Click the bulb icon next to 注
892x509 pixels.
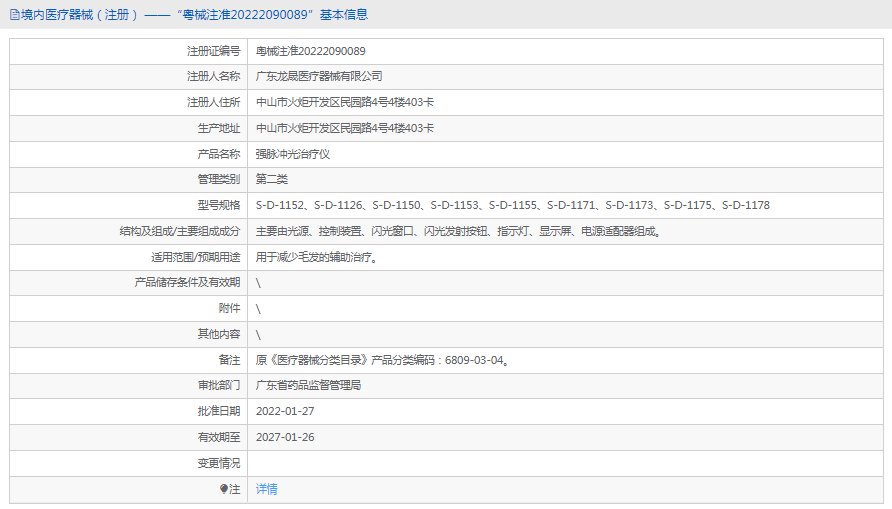point(224,489)
